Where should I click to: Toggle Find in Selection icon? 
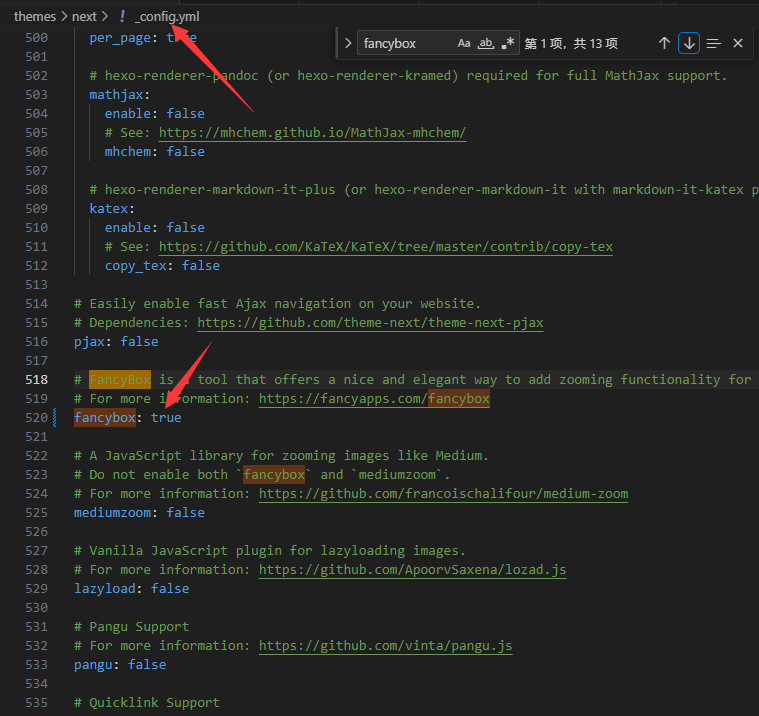click(x=713, y=44)
